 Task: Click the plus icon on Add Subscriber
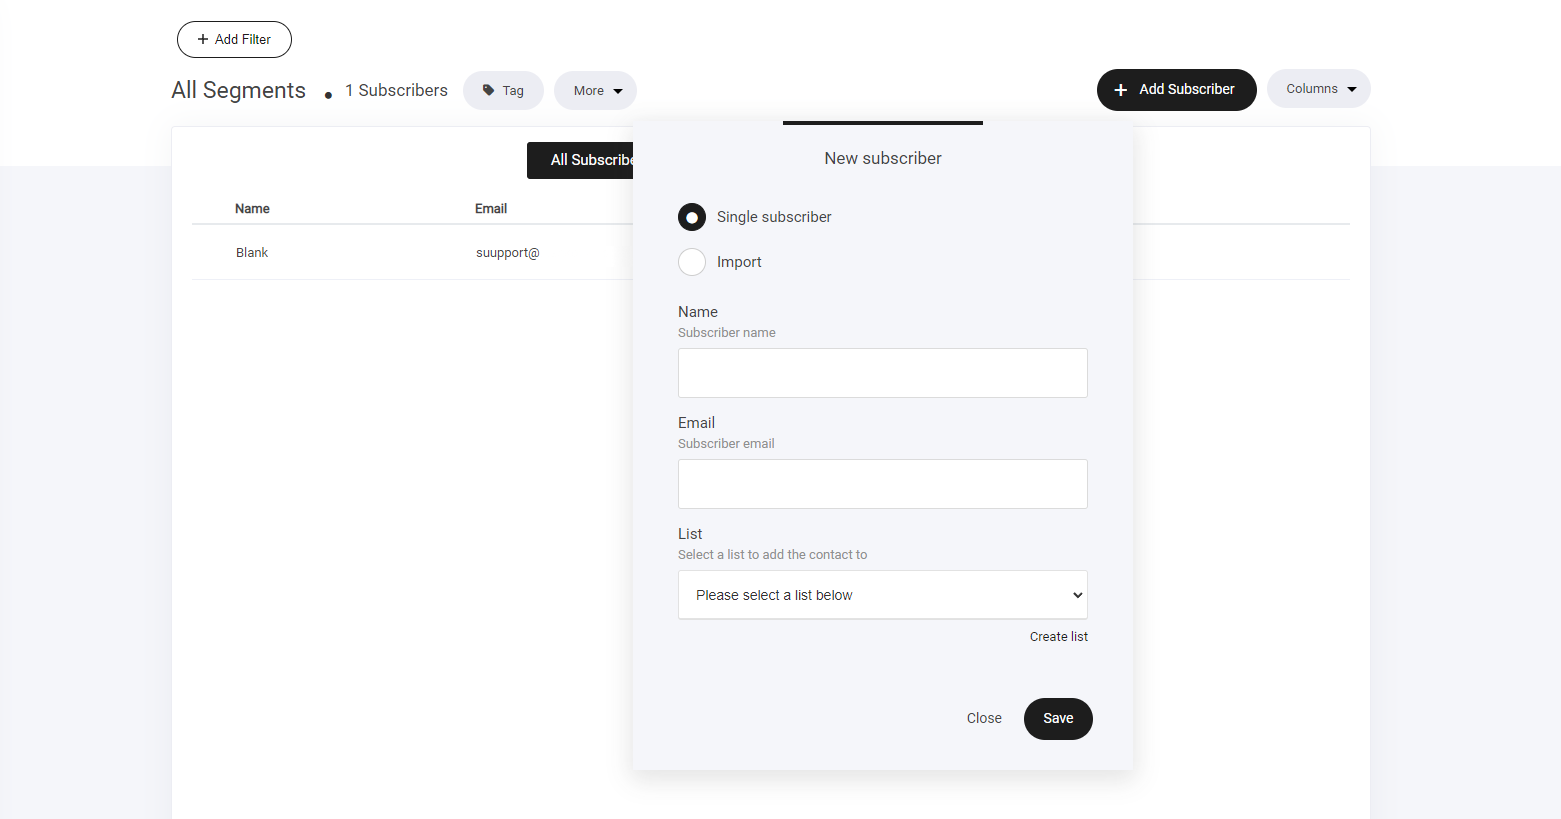coord(1120,90)
